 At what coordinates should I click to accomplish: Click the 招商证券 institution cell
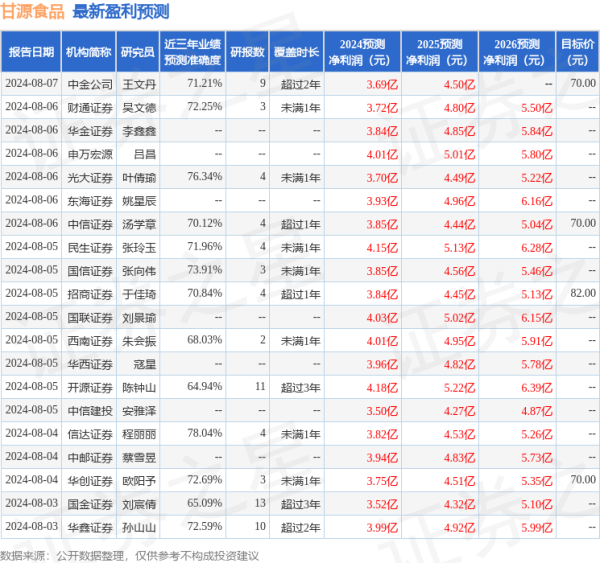coord(90,294)
